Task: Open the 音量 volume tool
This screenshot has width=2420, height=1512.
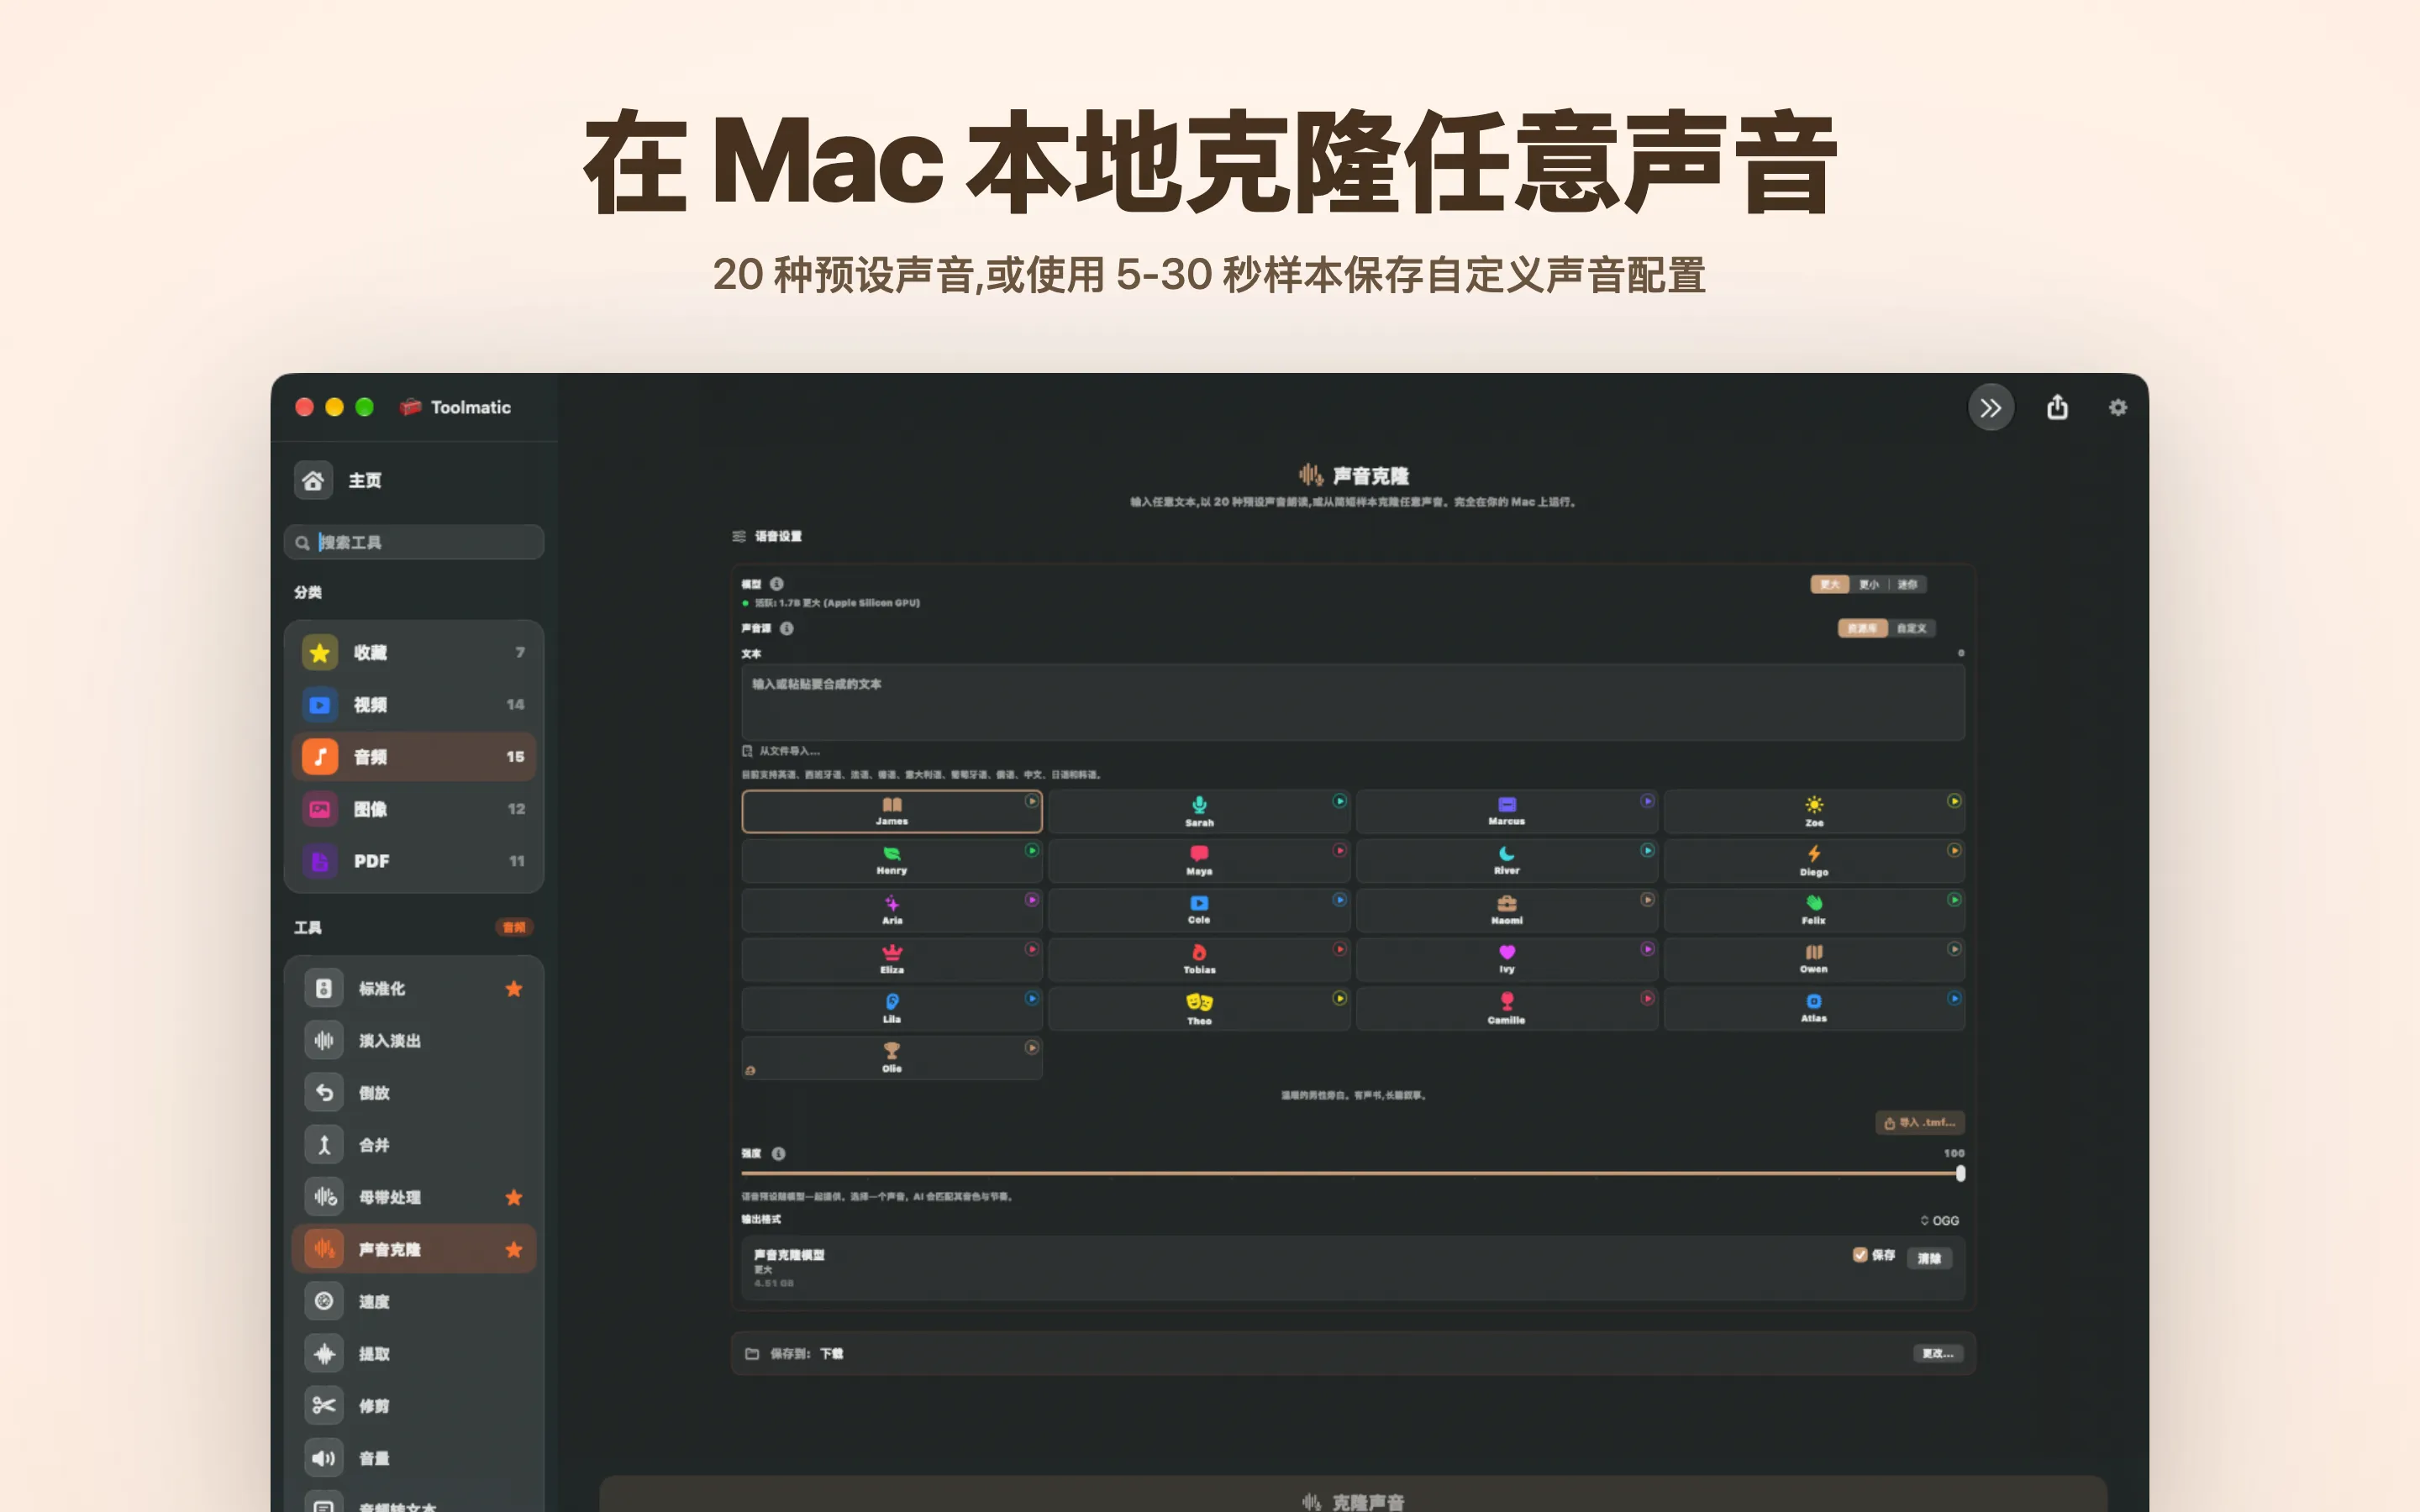Action: (x=414, y=1458)
